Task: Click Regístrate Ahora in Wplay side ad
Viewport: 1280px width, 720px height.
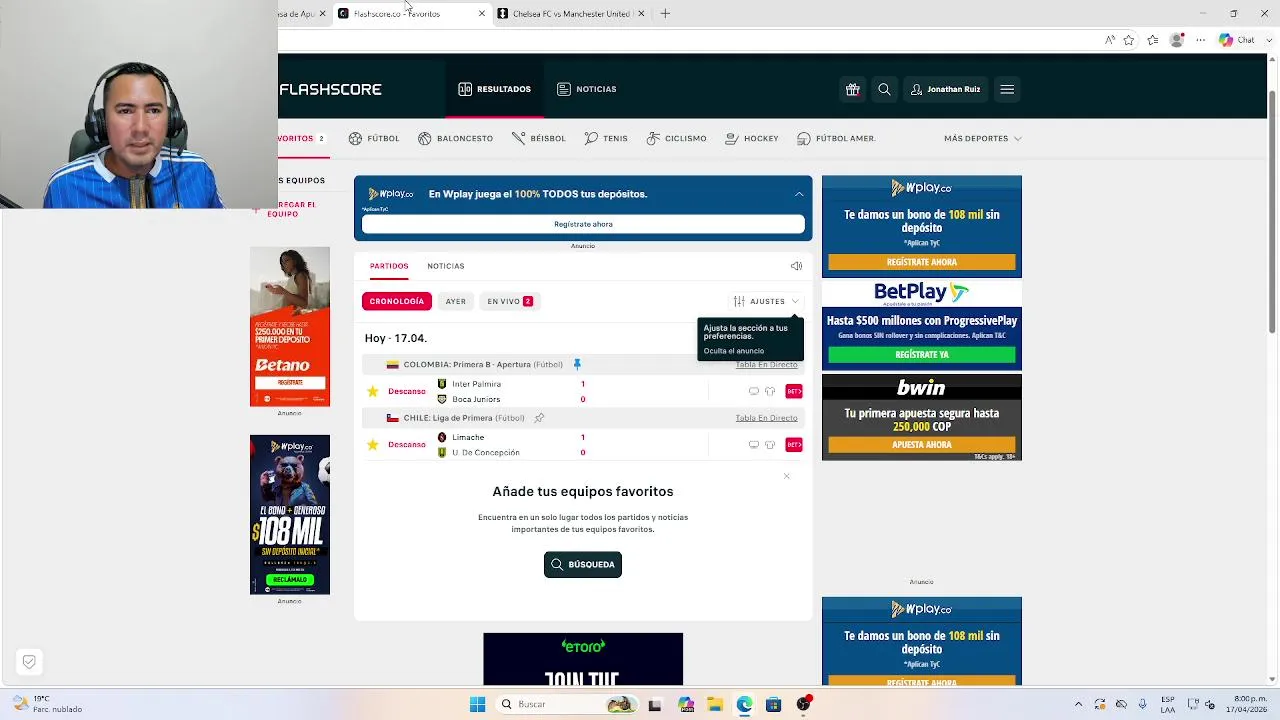Action: [x=922, y=262]
